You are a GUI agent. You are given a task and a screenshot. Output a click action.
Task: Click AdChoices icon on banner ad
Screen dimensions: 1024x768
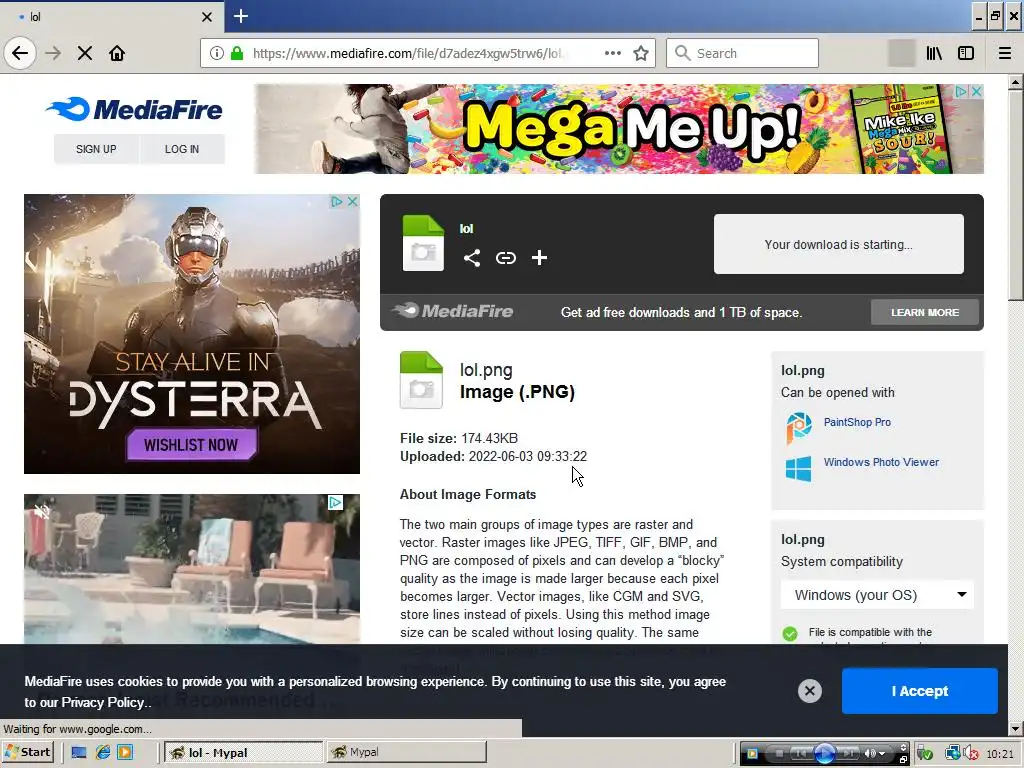tap(961, 91)
